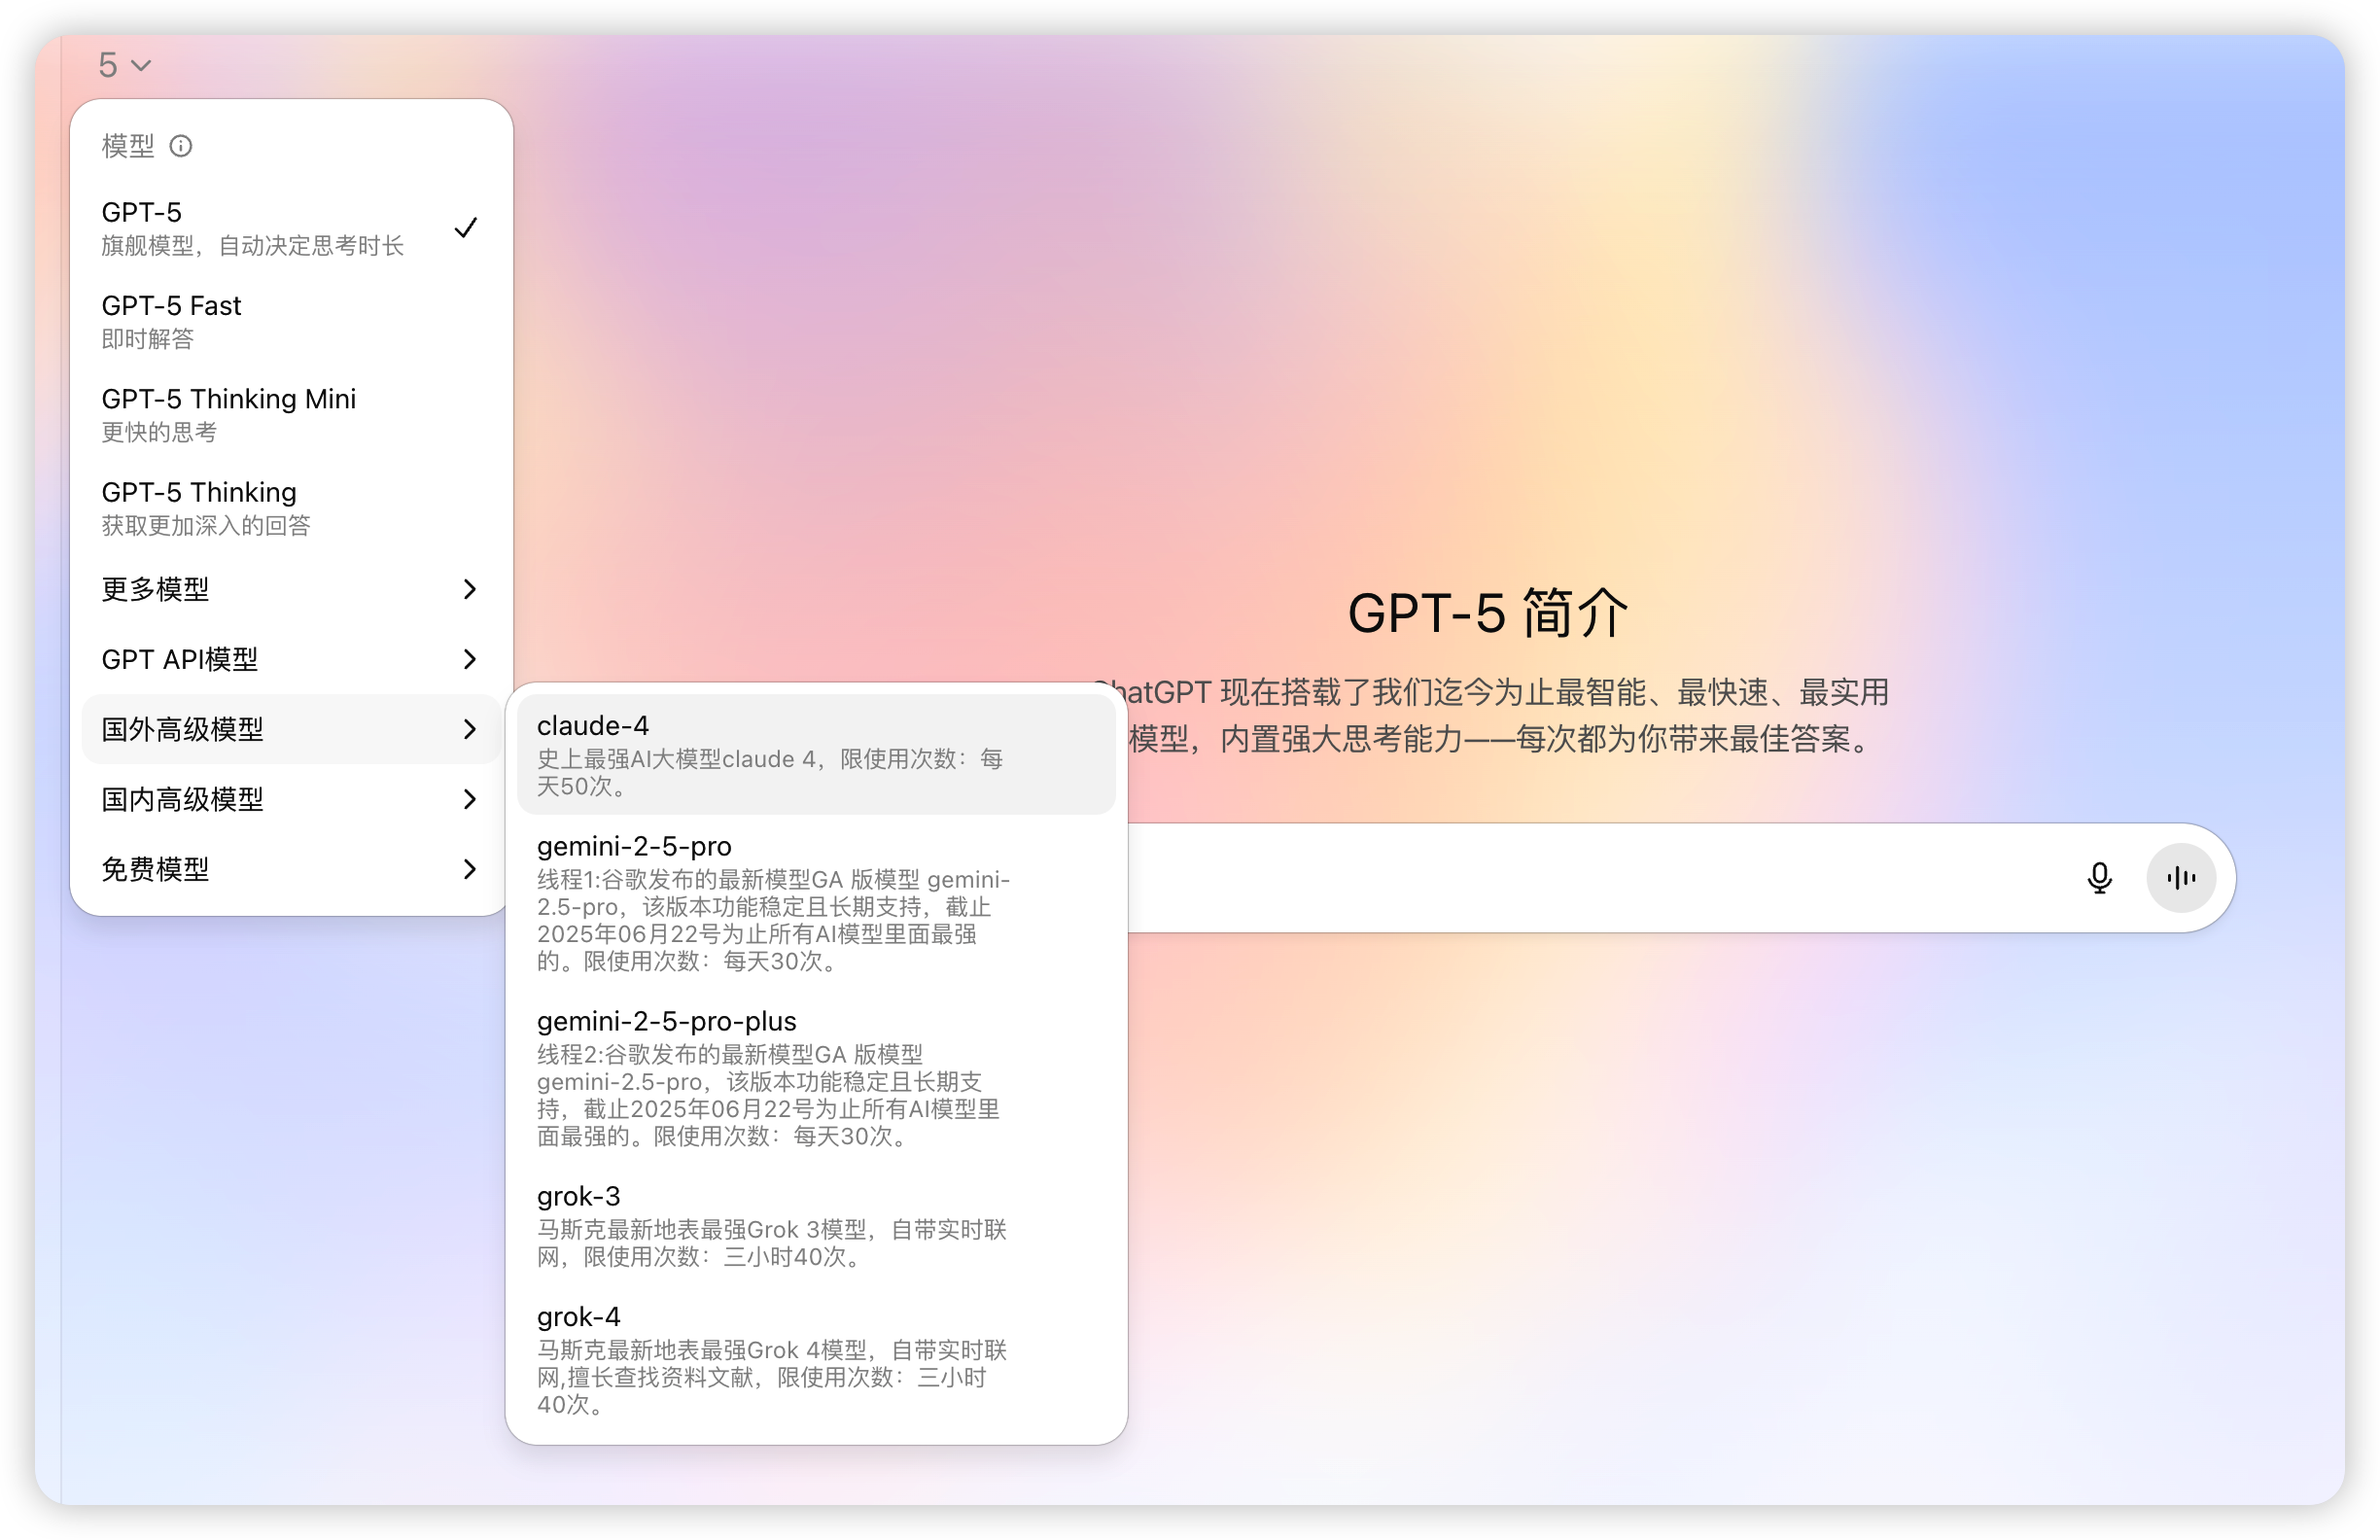Start voice mode with waveform button
Screen dimensions: 2380x1540
point(2181,878)
